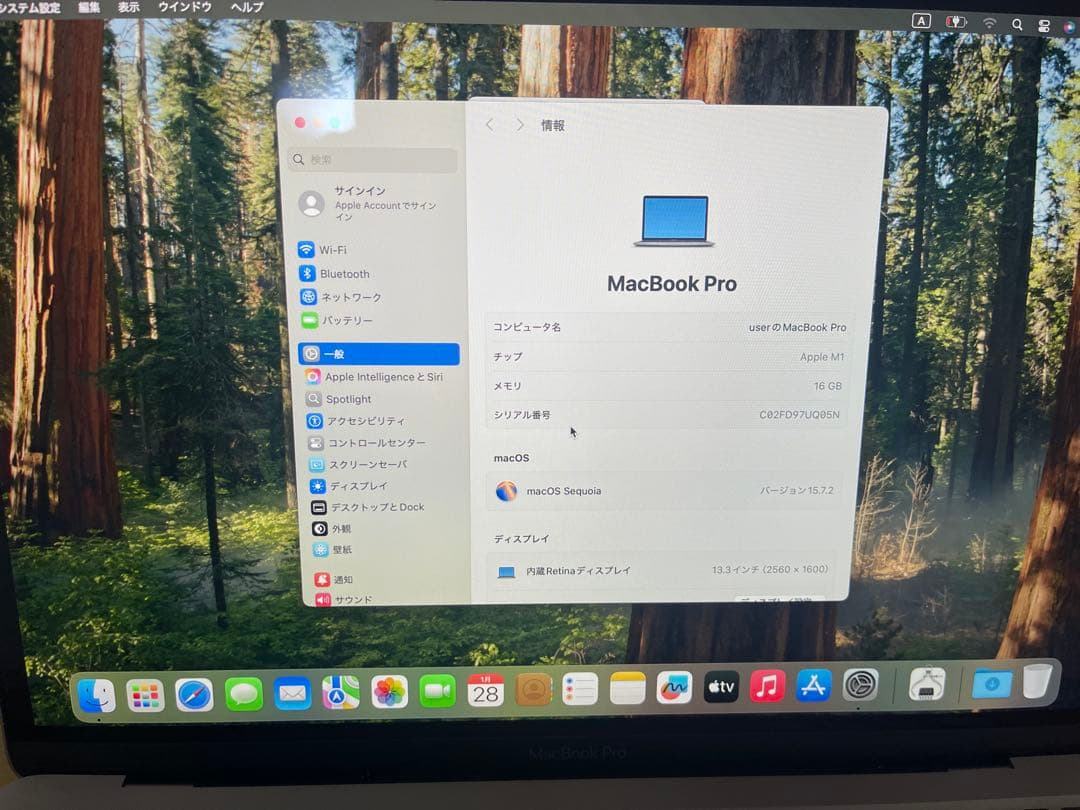Click the 検索 search field
The image size is (1080, 810).
[373, 160]
